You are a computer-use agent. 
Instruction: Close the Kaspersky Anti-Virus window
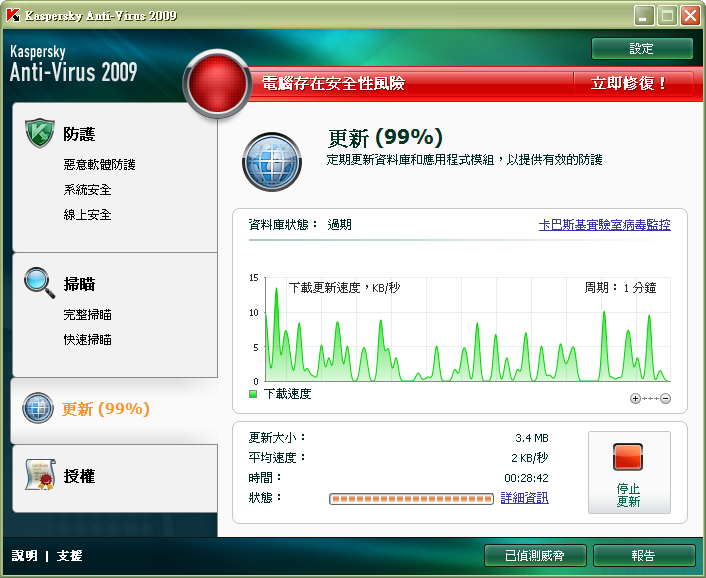tap(690, 16)
